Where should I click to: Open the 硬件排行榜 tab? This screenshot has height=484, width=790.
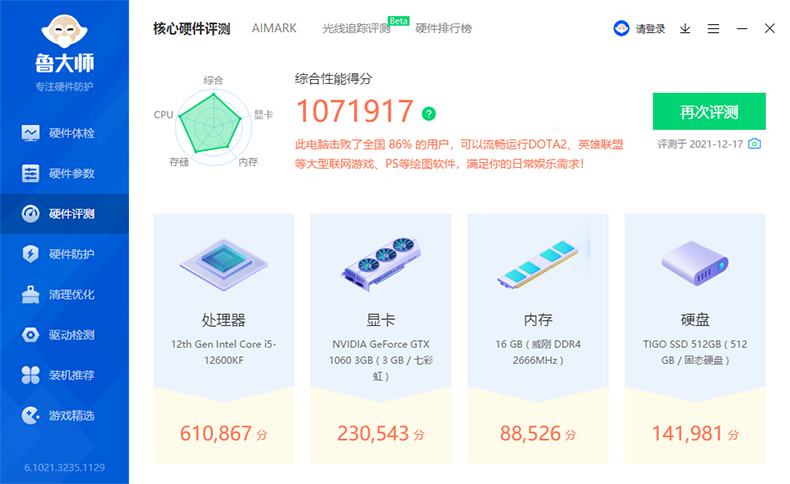(443, 28)
